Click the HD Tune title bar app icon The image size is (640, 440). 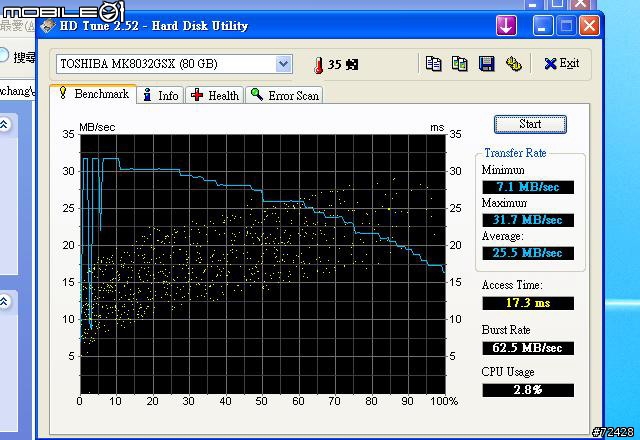pos(48,26)
